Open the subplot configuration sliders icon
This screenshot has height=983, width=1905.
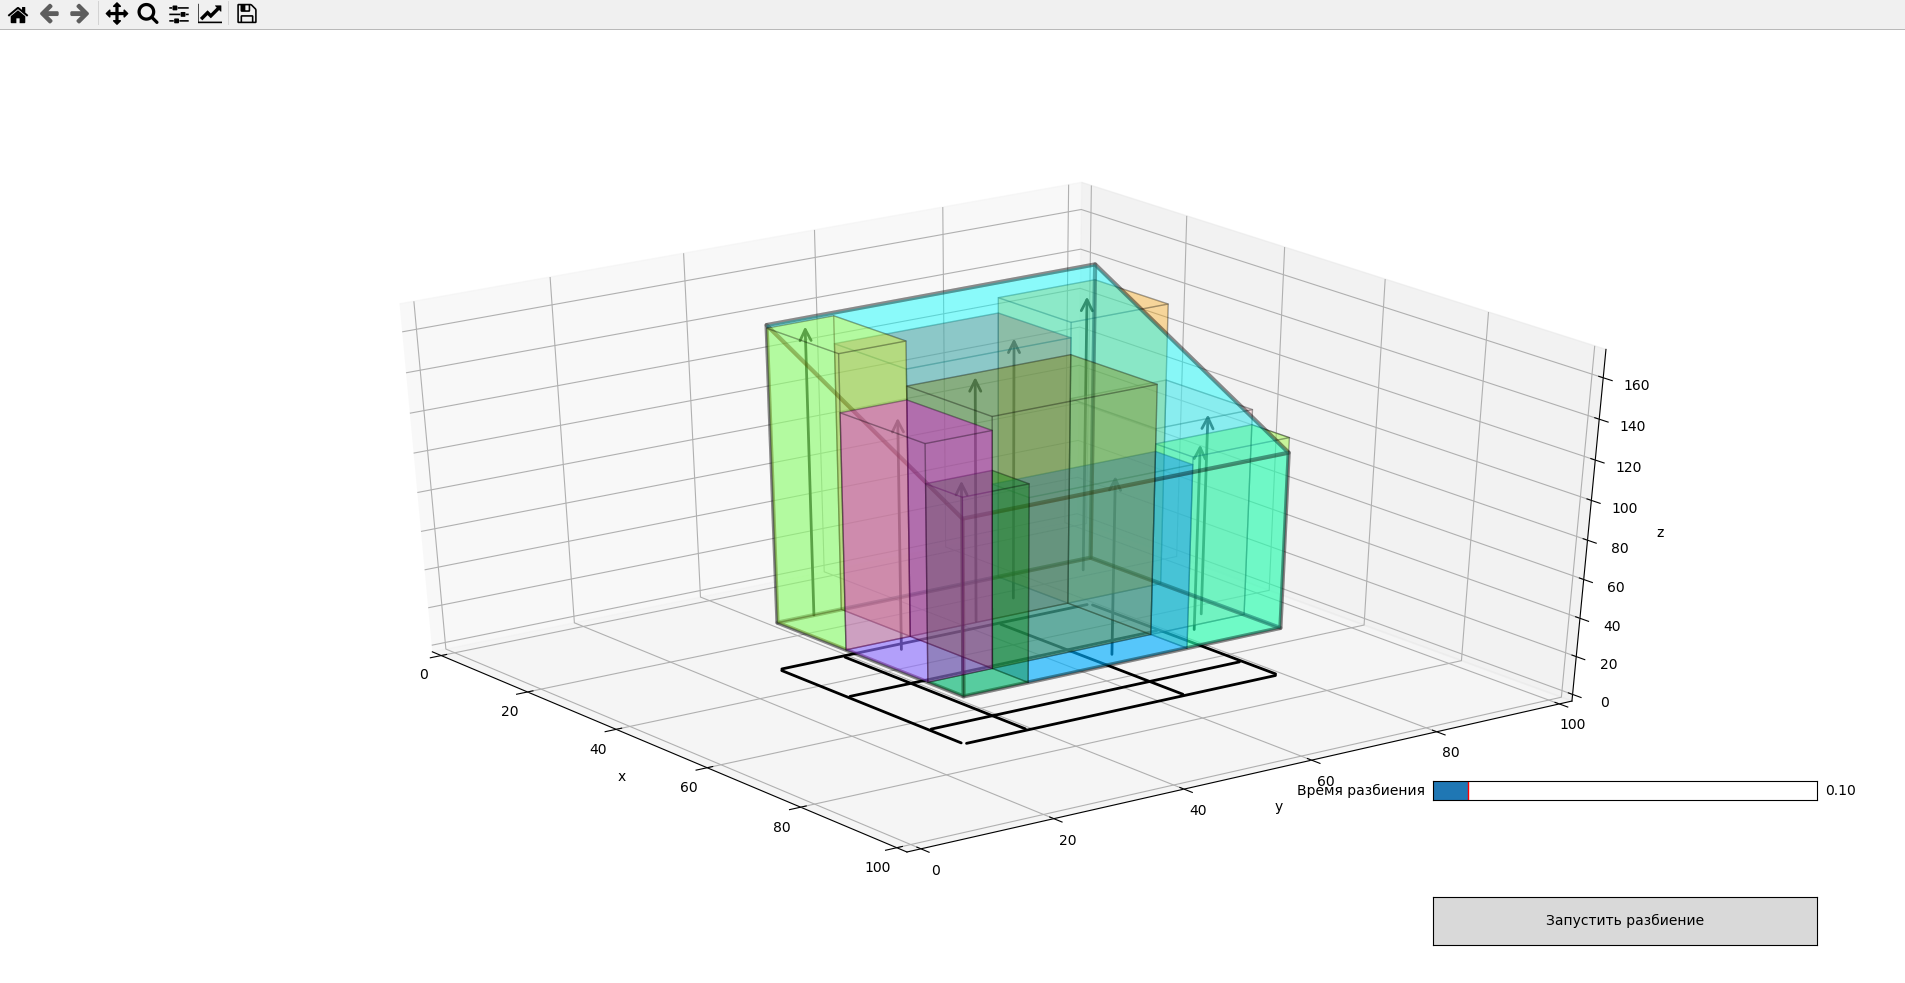(x=178, y=14)
